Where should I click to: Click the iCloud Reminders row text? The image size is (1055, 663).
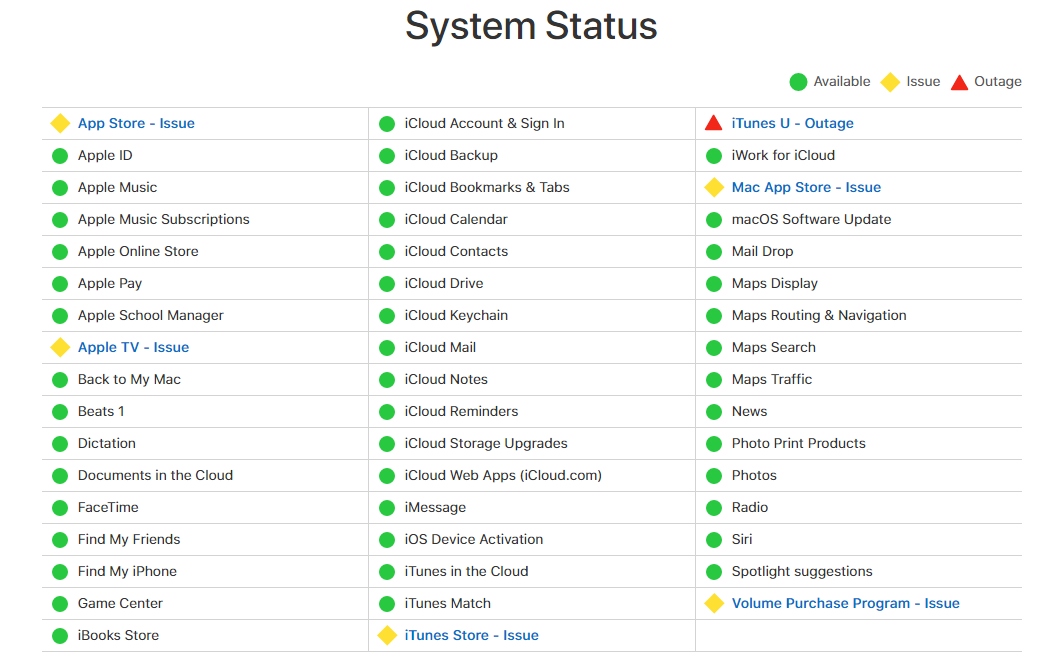click(x=462, y=411)
